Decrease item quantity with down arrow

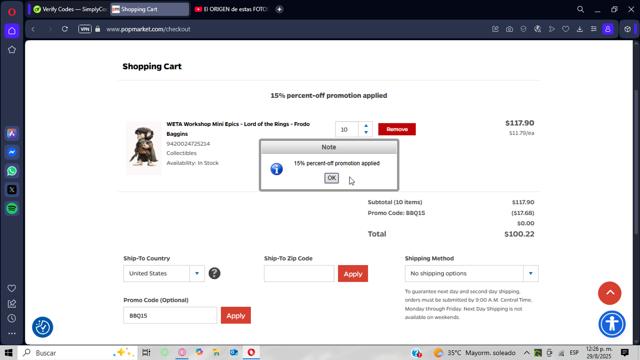click(x=366, y=132)
